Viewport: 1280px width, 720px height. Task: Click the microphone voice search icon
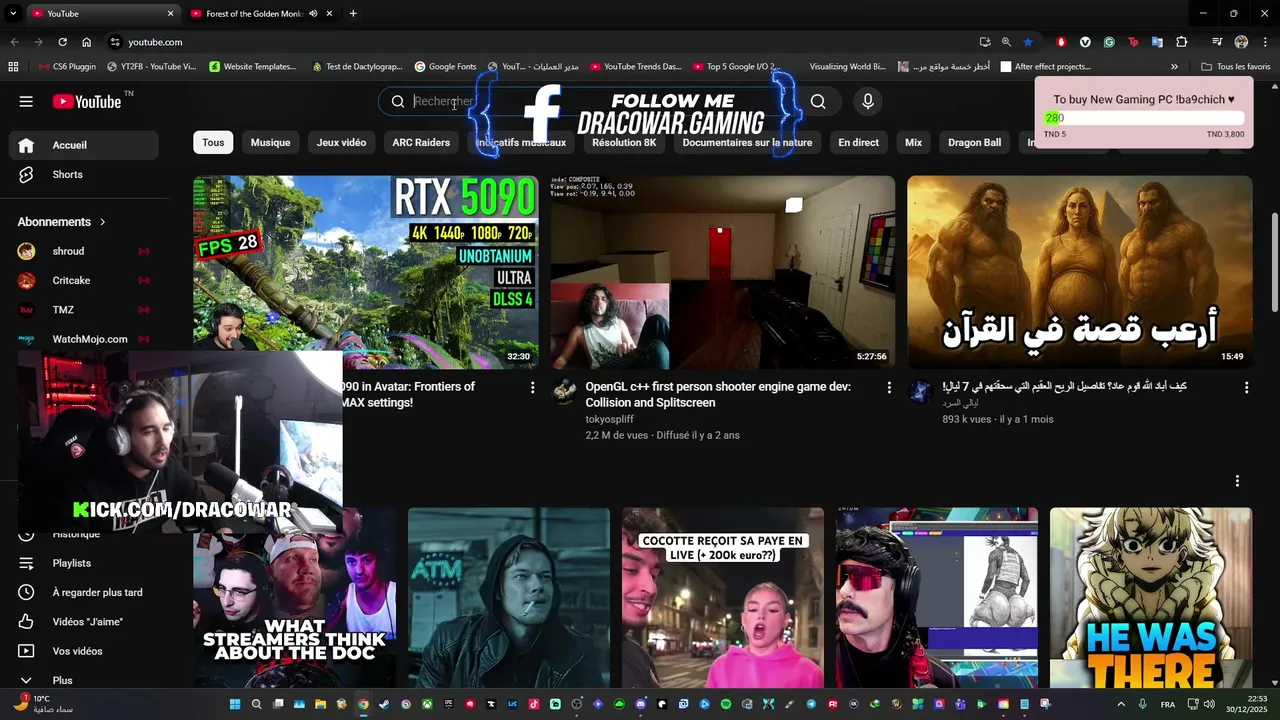click(x=868, y=101)
